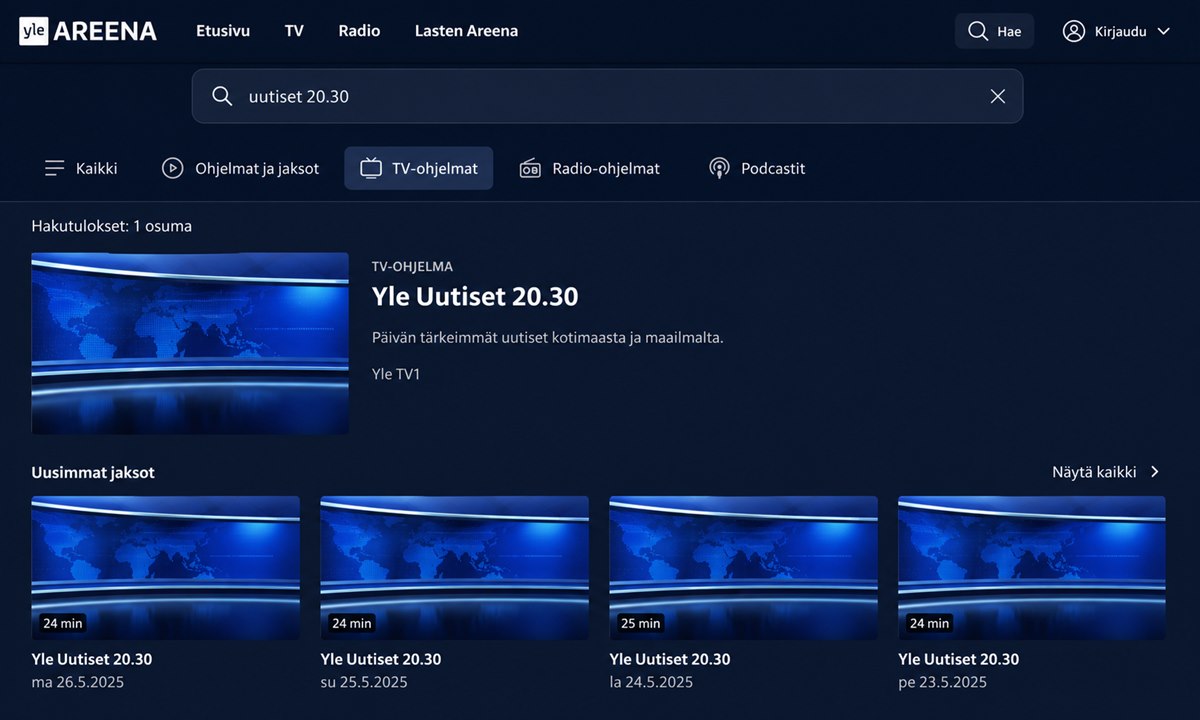Image resolution: width=1200 pixels, height=720 pixels.
Task: Select the Kaikki filter tab
Action: [x=81, y=168]
